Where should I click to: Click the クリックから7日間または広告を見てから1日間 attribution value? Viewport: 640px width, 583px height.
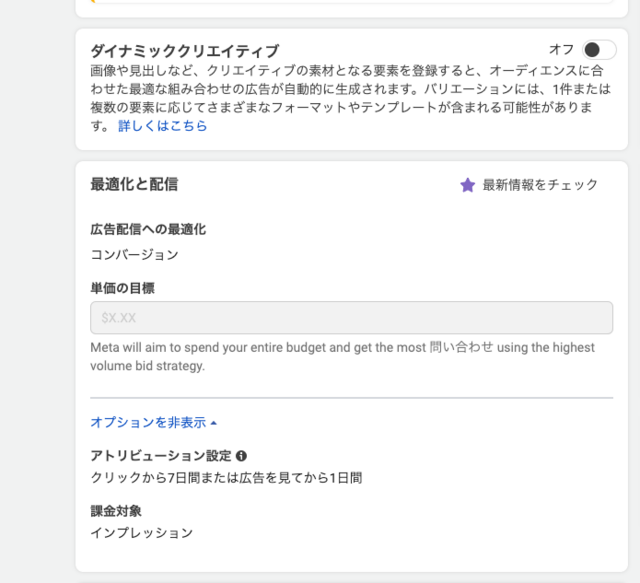click(x=226, y=477)
